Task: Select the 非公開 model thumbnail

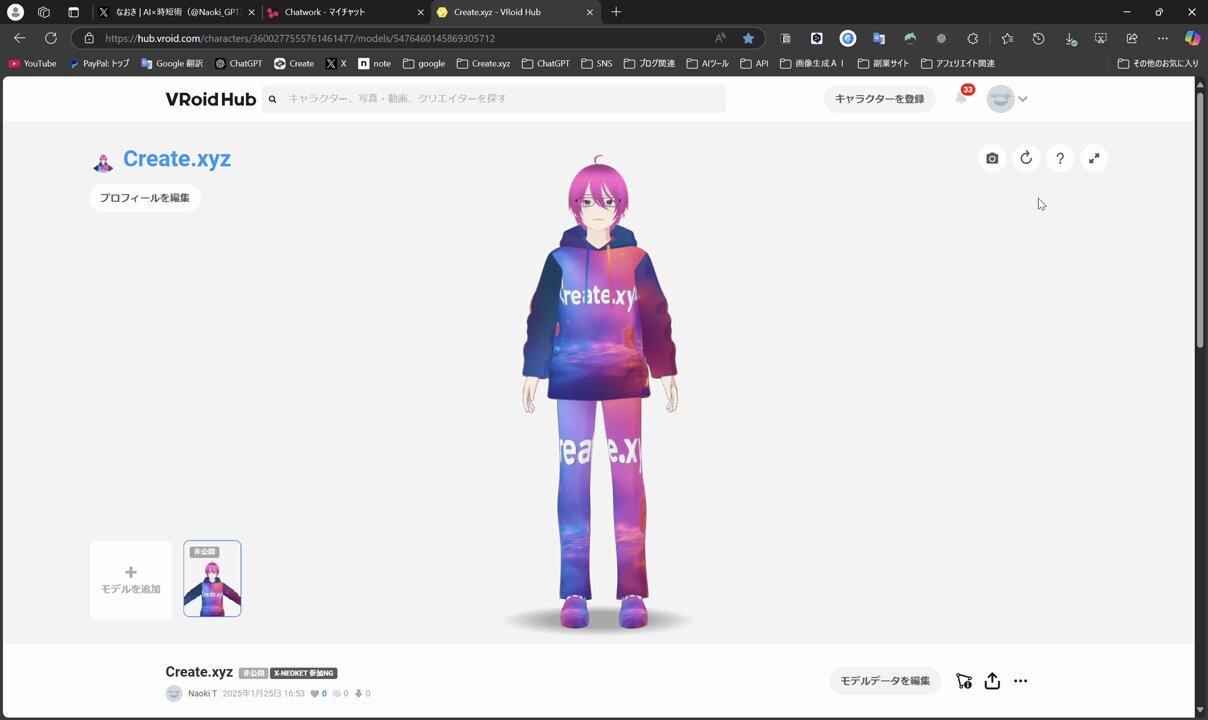Action: pyautogui.click(x=212, y=579)
